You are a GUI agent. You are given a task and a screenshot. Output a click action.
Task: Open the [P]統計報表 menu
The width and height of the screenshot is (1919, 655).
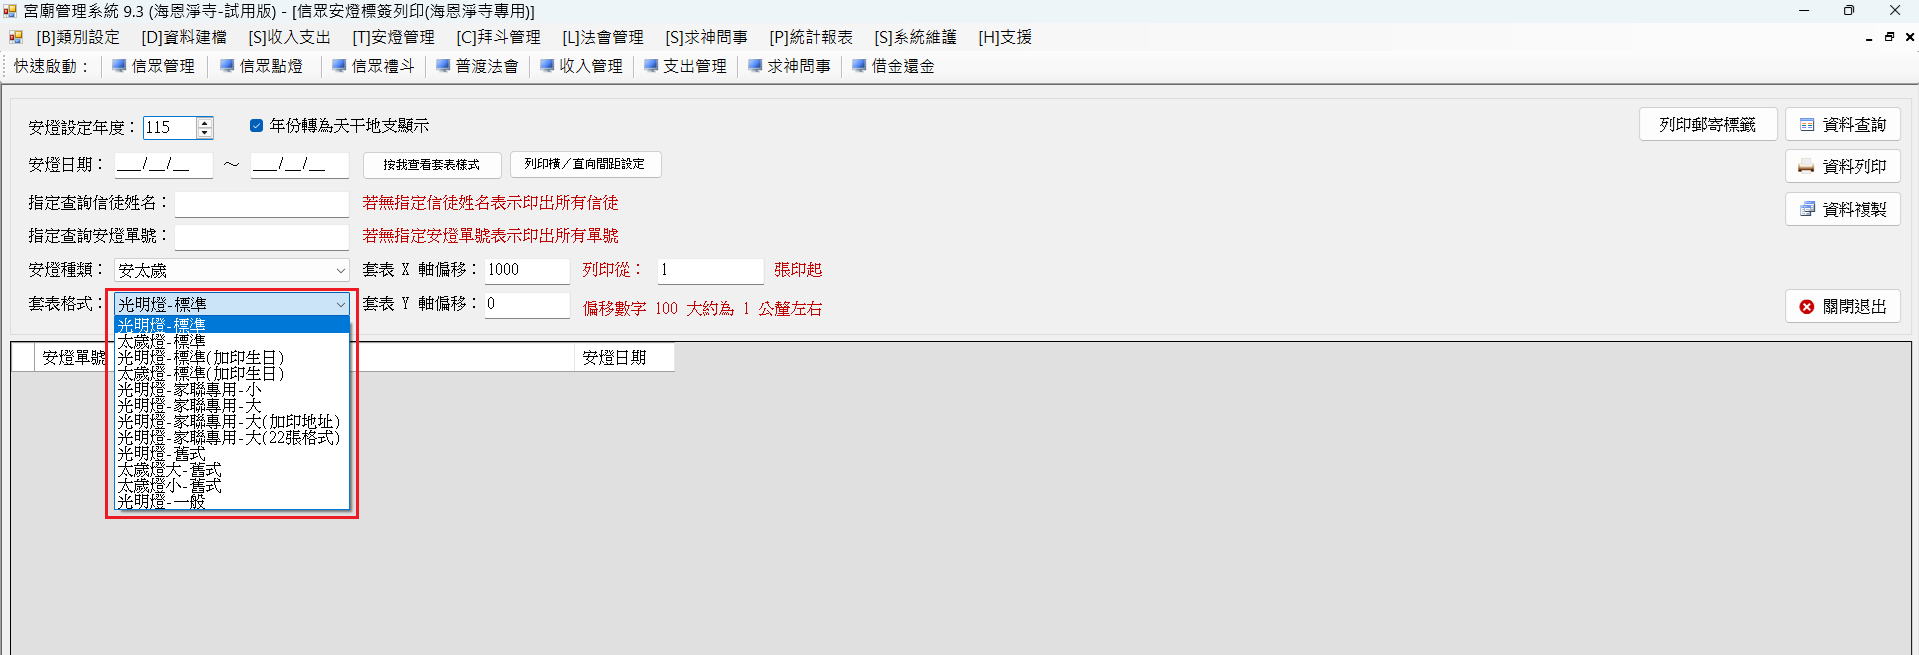point(810,37)
